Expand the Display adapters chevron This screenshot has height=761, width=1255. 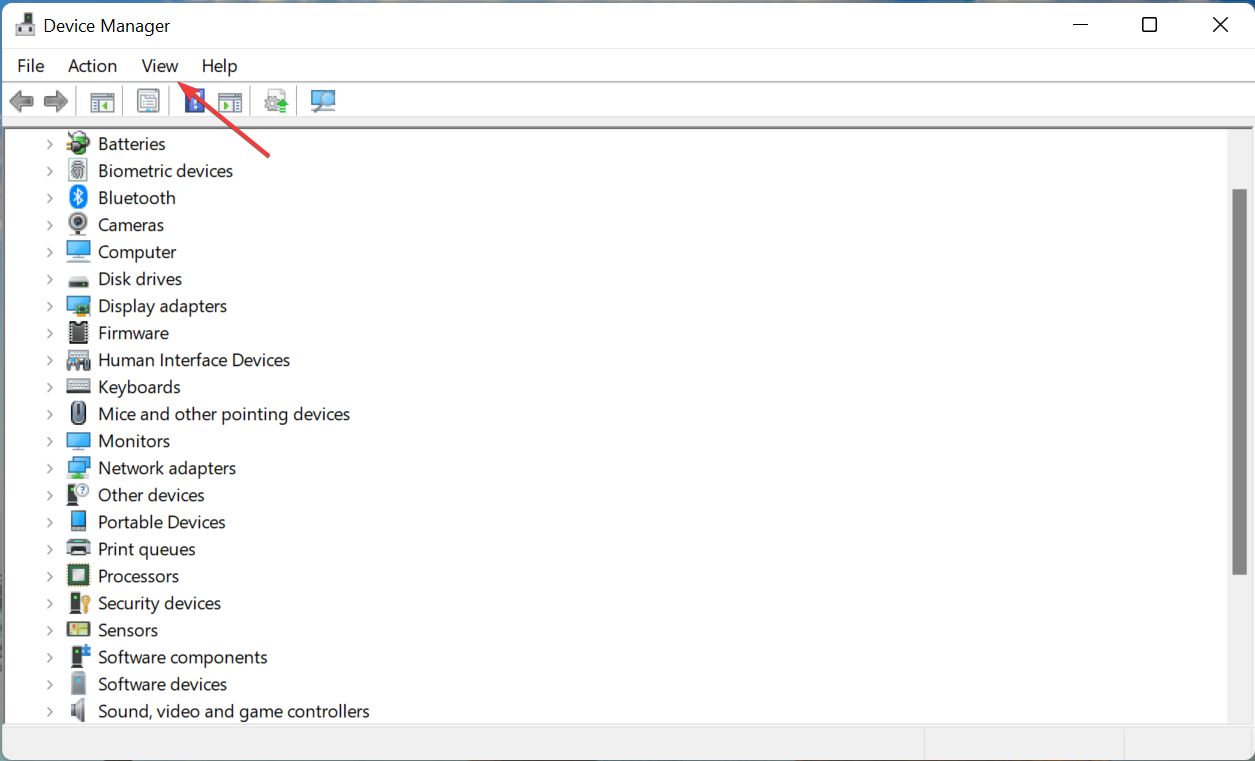click(49, 306)
